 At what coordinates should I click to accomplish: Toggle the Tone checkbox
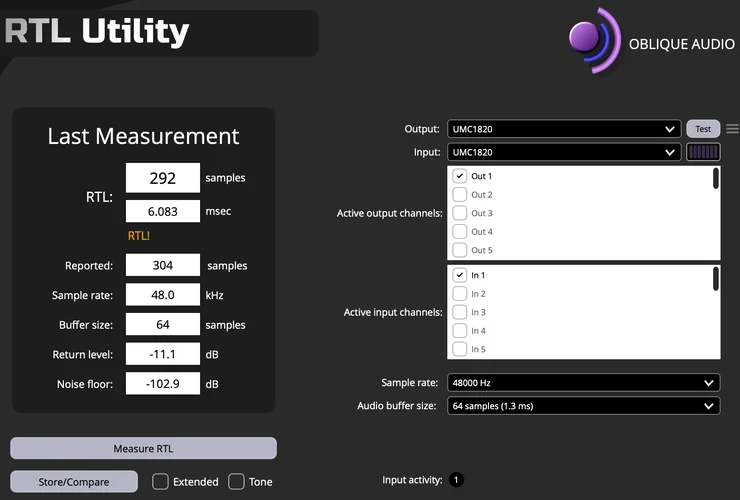click(236, 482)
